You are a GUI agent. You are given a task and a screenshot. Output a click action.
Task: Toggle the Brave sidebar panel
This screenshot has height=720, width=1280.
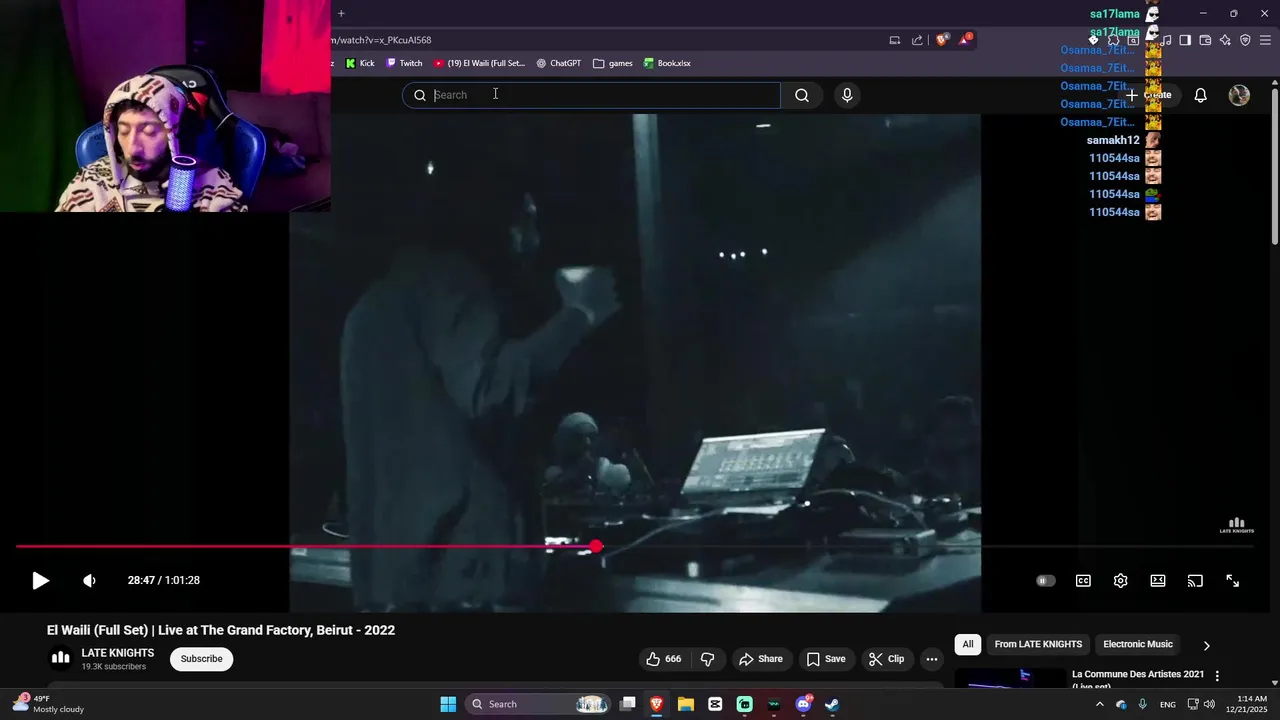1184,40
